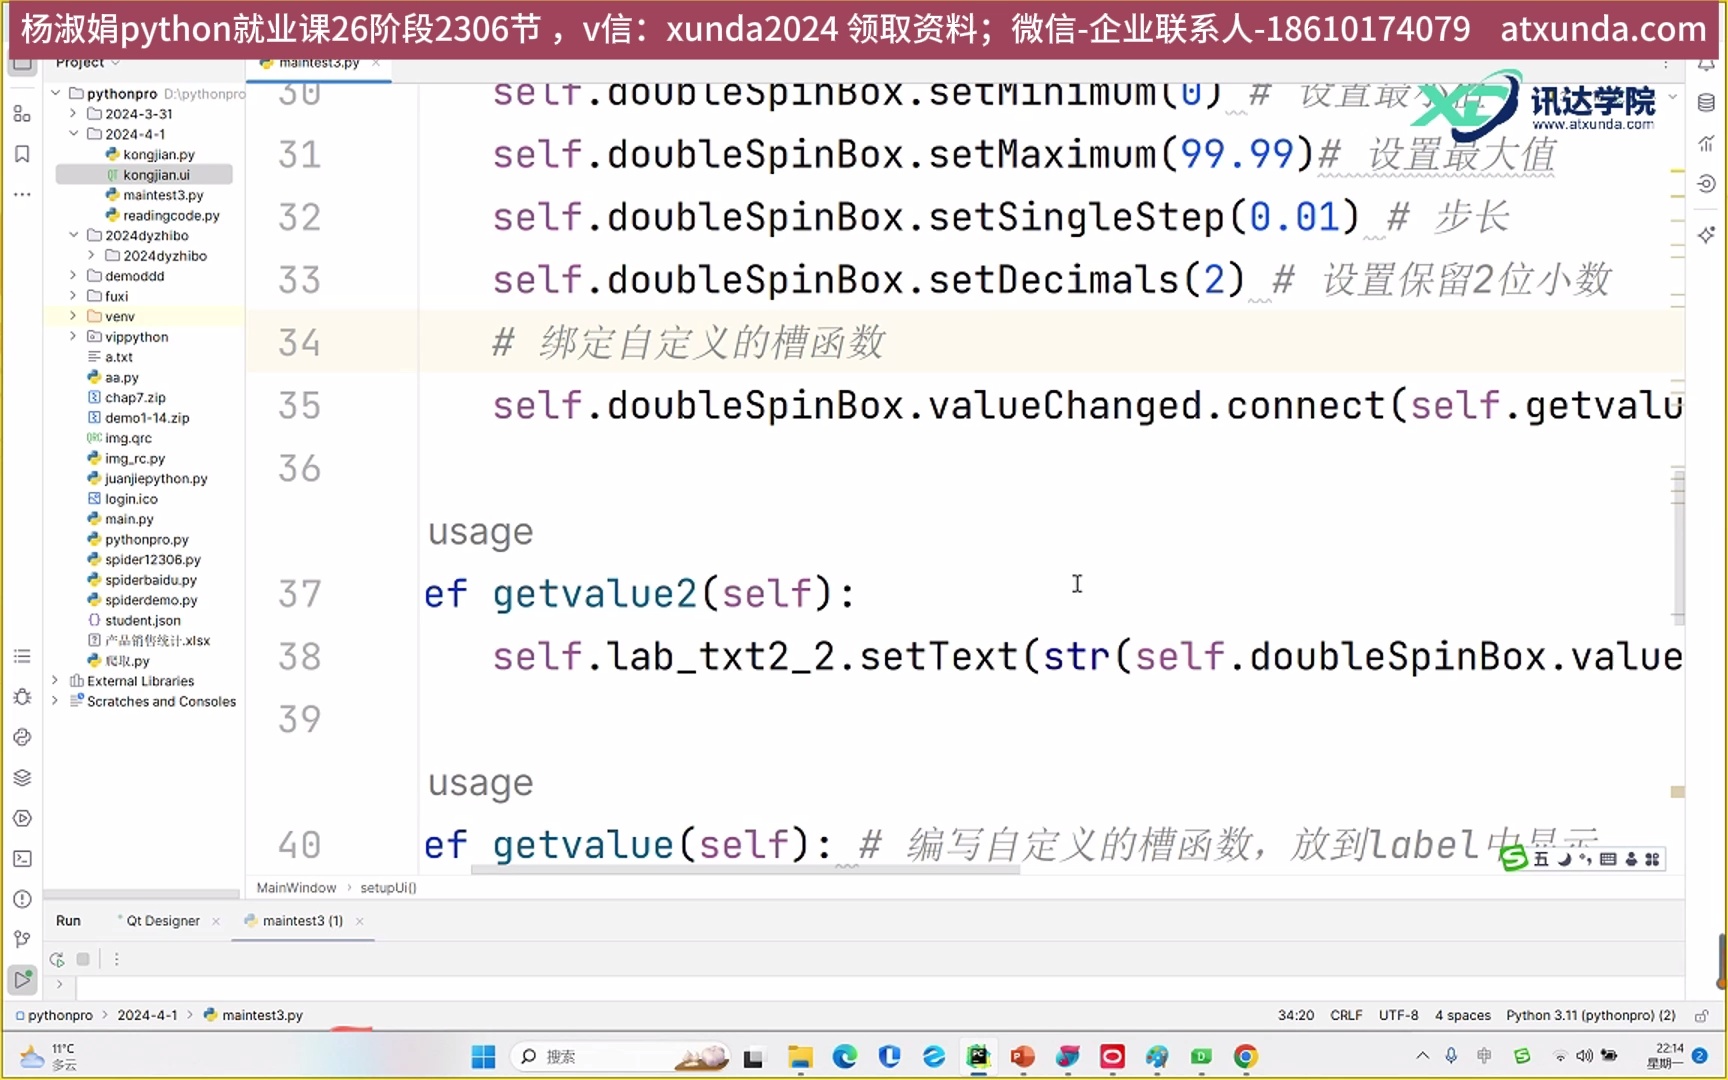Open the Services layers icon
The width and height of the screenshot is (1728, 1080).
click(x=22, y=777)
